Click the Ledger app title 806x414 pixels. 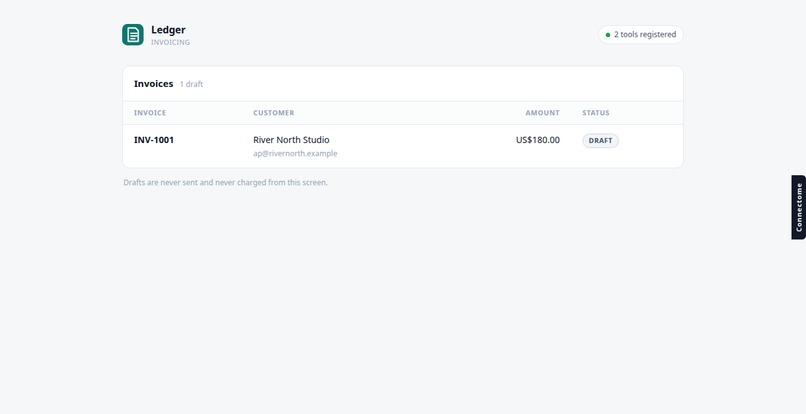pyautogui.click(x=168, y=30)
